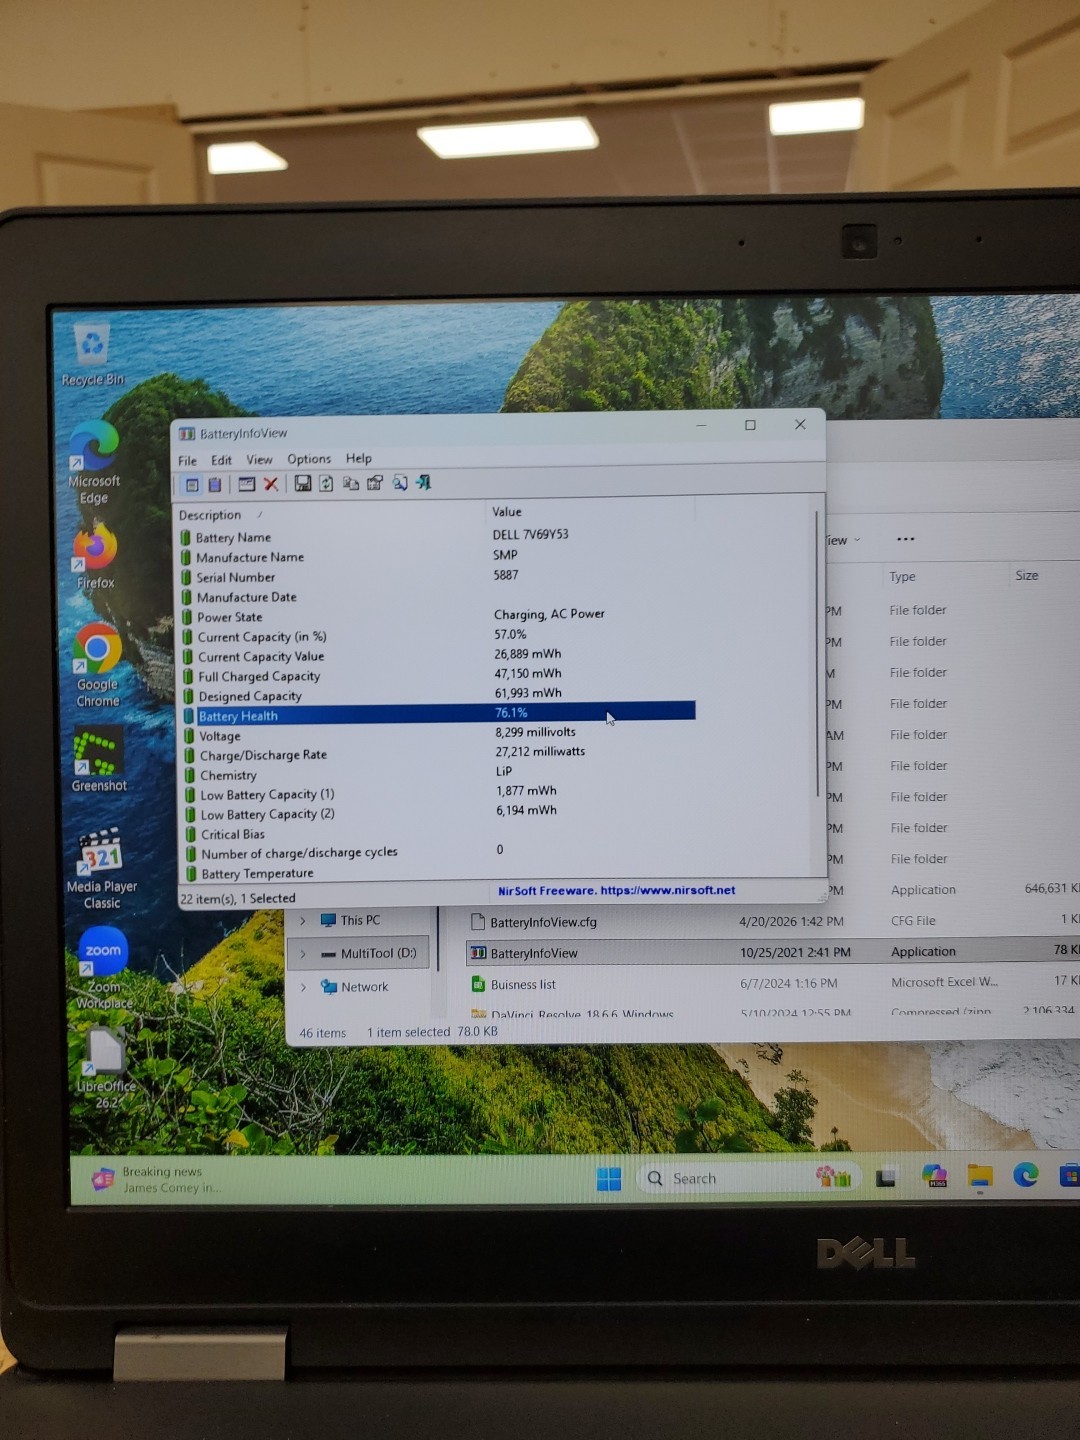The width and height of the screenshot is (1080, 1440).
Task: Click the red X delete toolbar icon
Action: tap(270, 484)
